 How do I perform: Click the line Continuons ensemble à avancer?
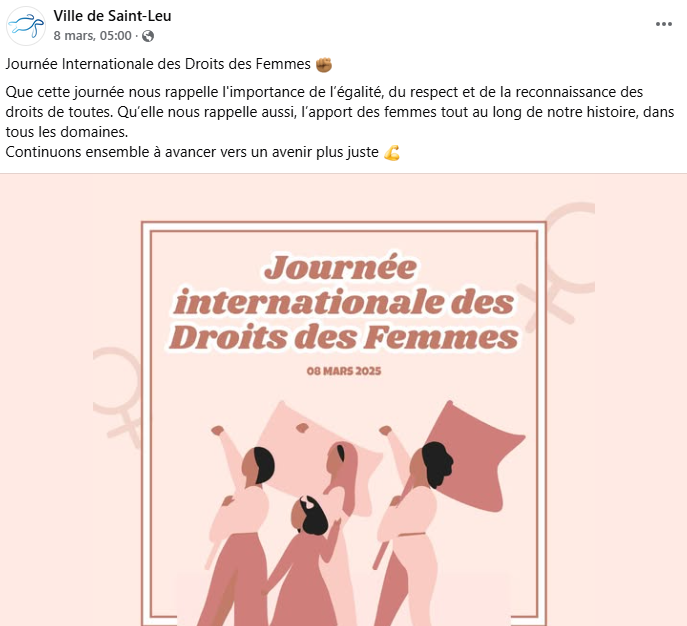(x=192, y=152)
